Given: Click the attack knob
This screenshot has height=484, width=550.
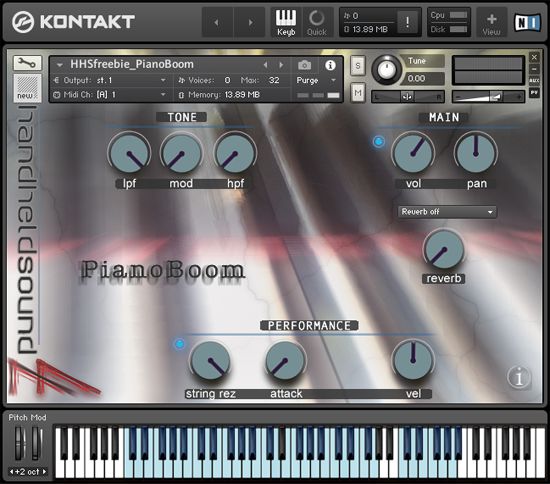Looking at the screenshot, I should point(286,361).
